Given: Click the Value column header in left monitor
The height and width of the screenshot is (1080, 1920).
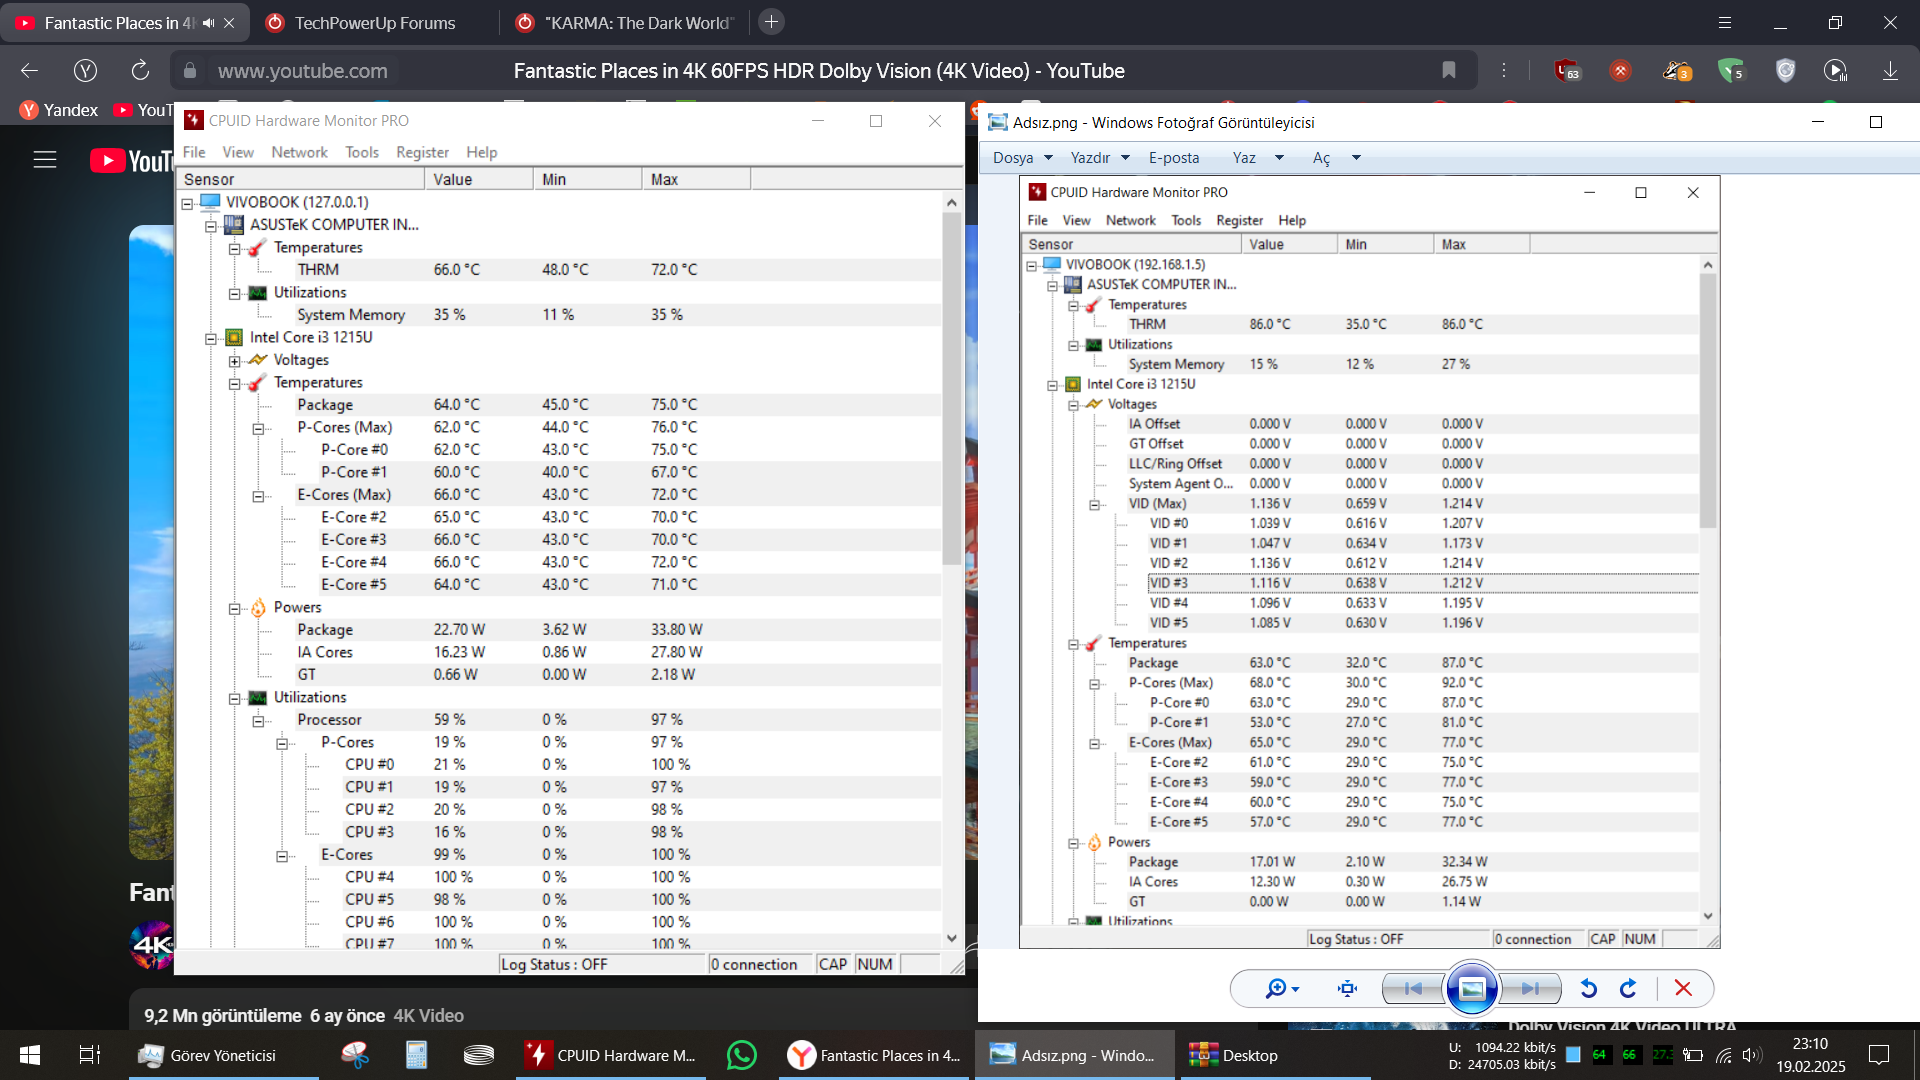Looking at the screenshot, I should [x=479, y=179].
